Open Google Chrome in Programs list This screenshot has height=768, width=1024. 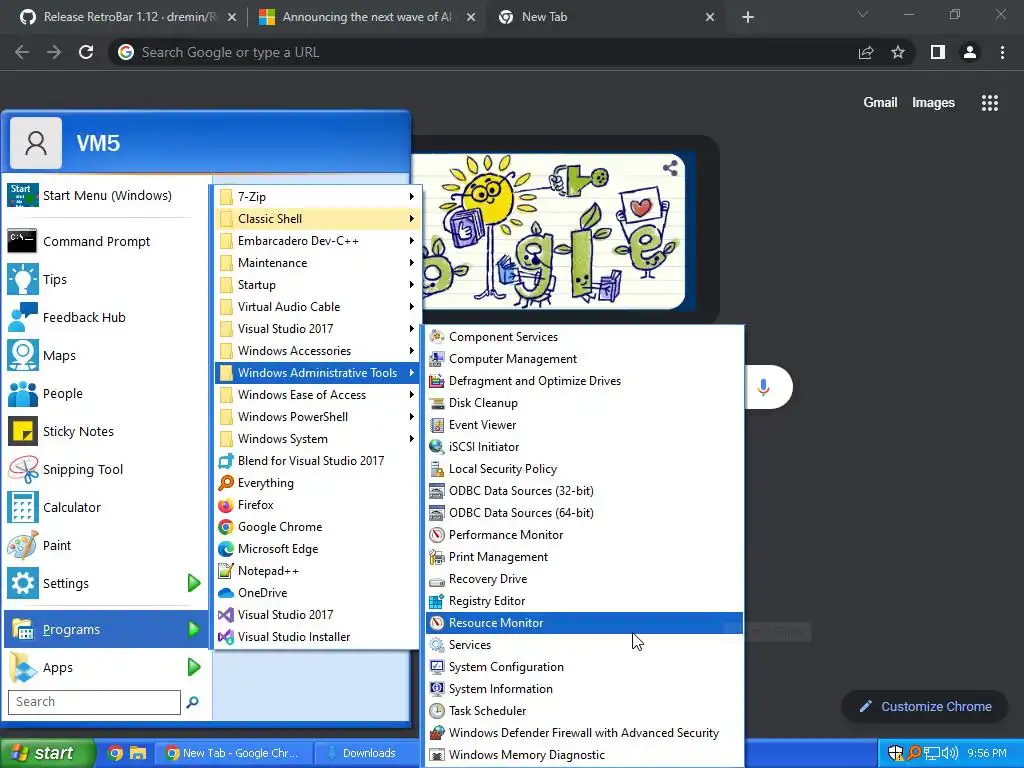(x=317, y=527)
